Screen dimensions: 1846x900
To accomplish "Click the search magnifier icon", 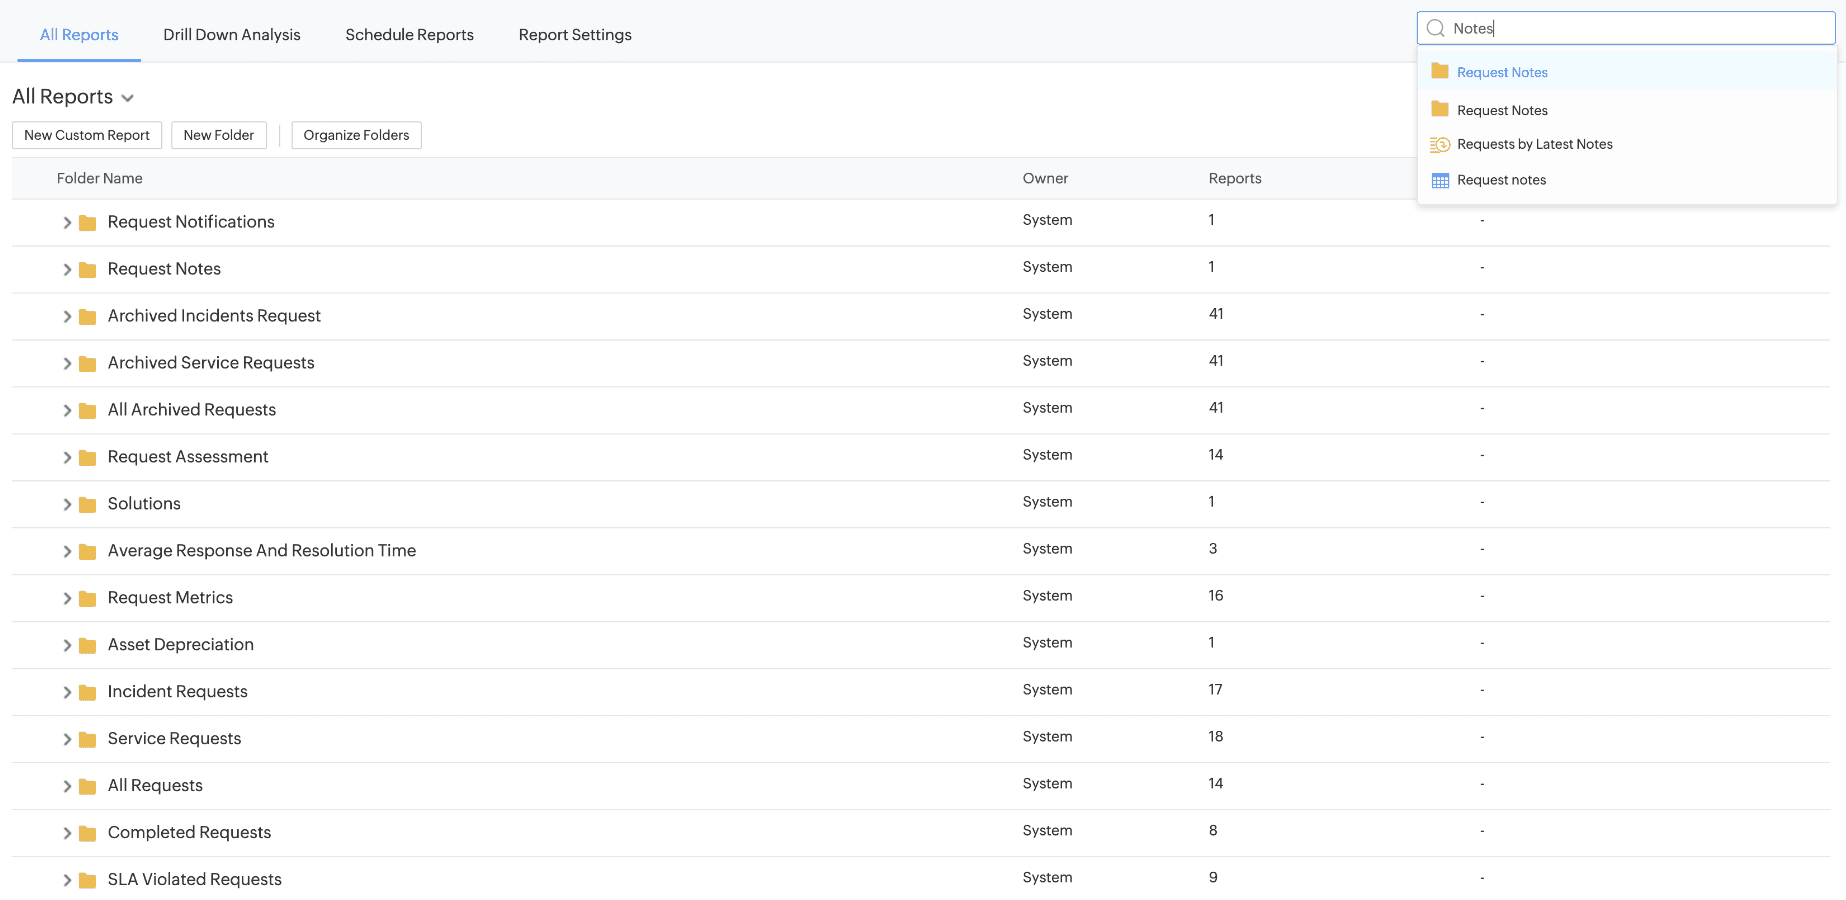I will pos(1436,29).
